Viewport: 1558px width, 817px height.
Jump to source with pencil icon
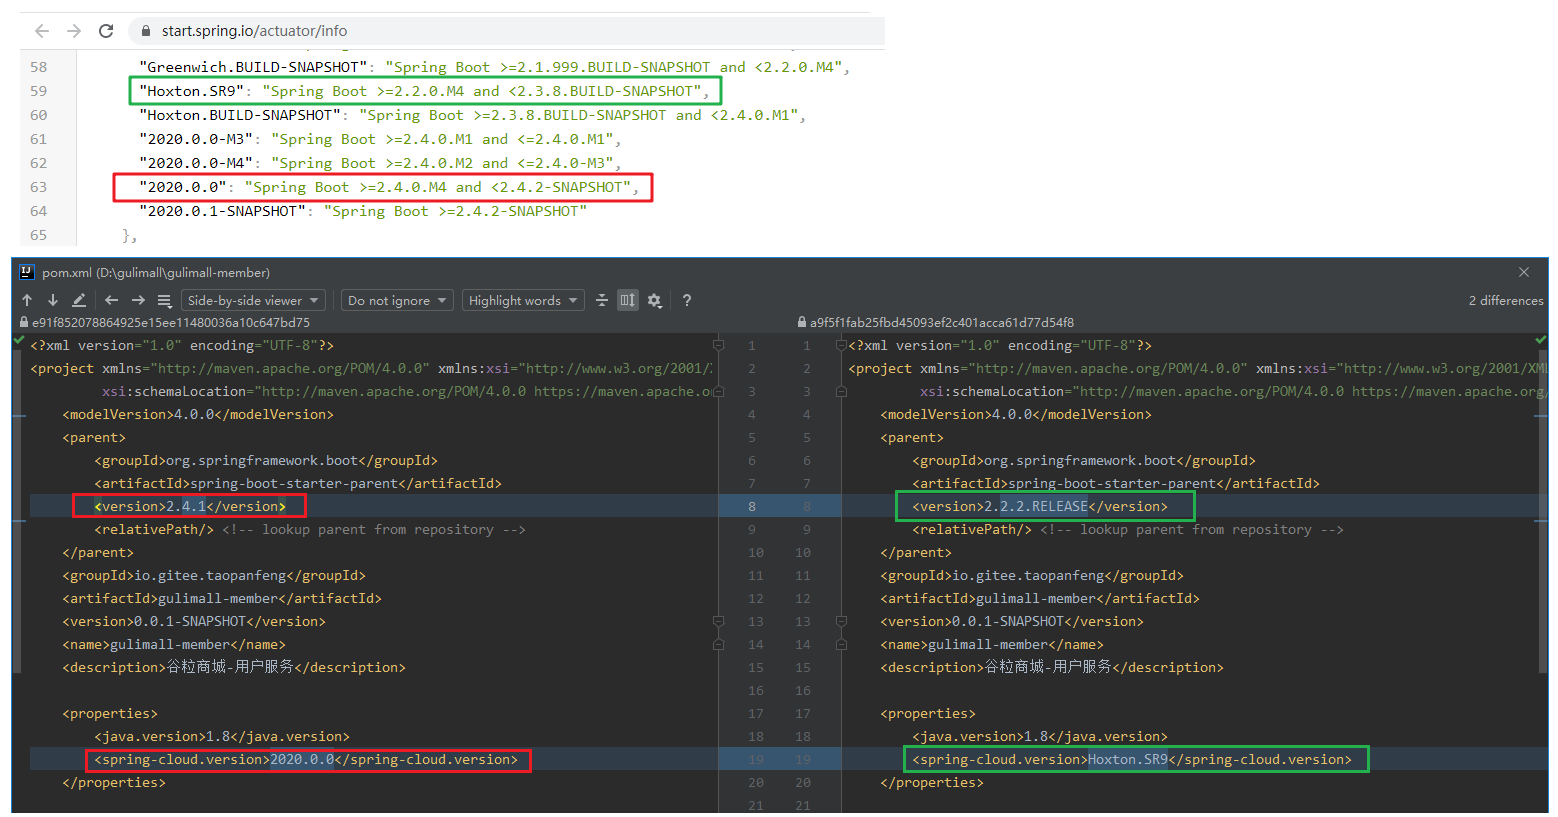pos(79,300)
